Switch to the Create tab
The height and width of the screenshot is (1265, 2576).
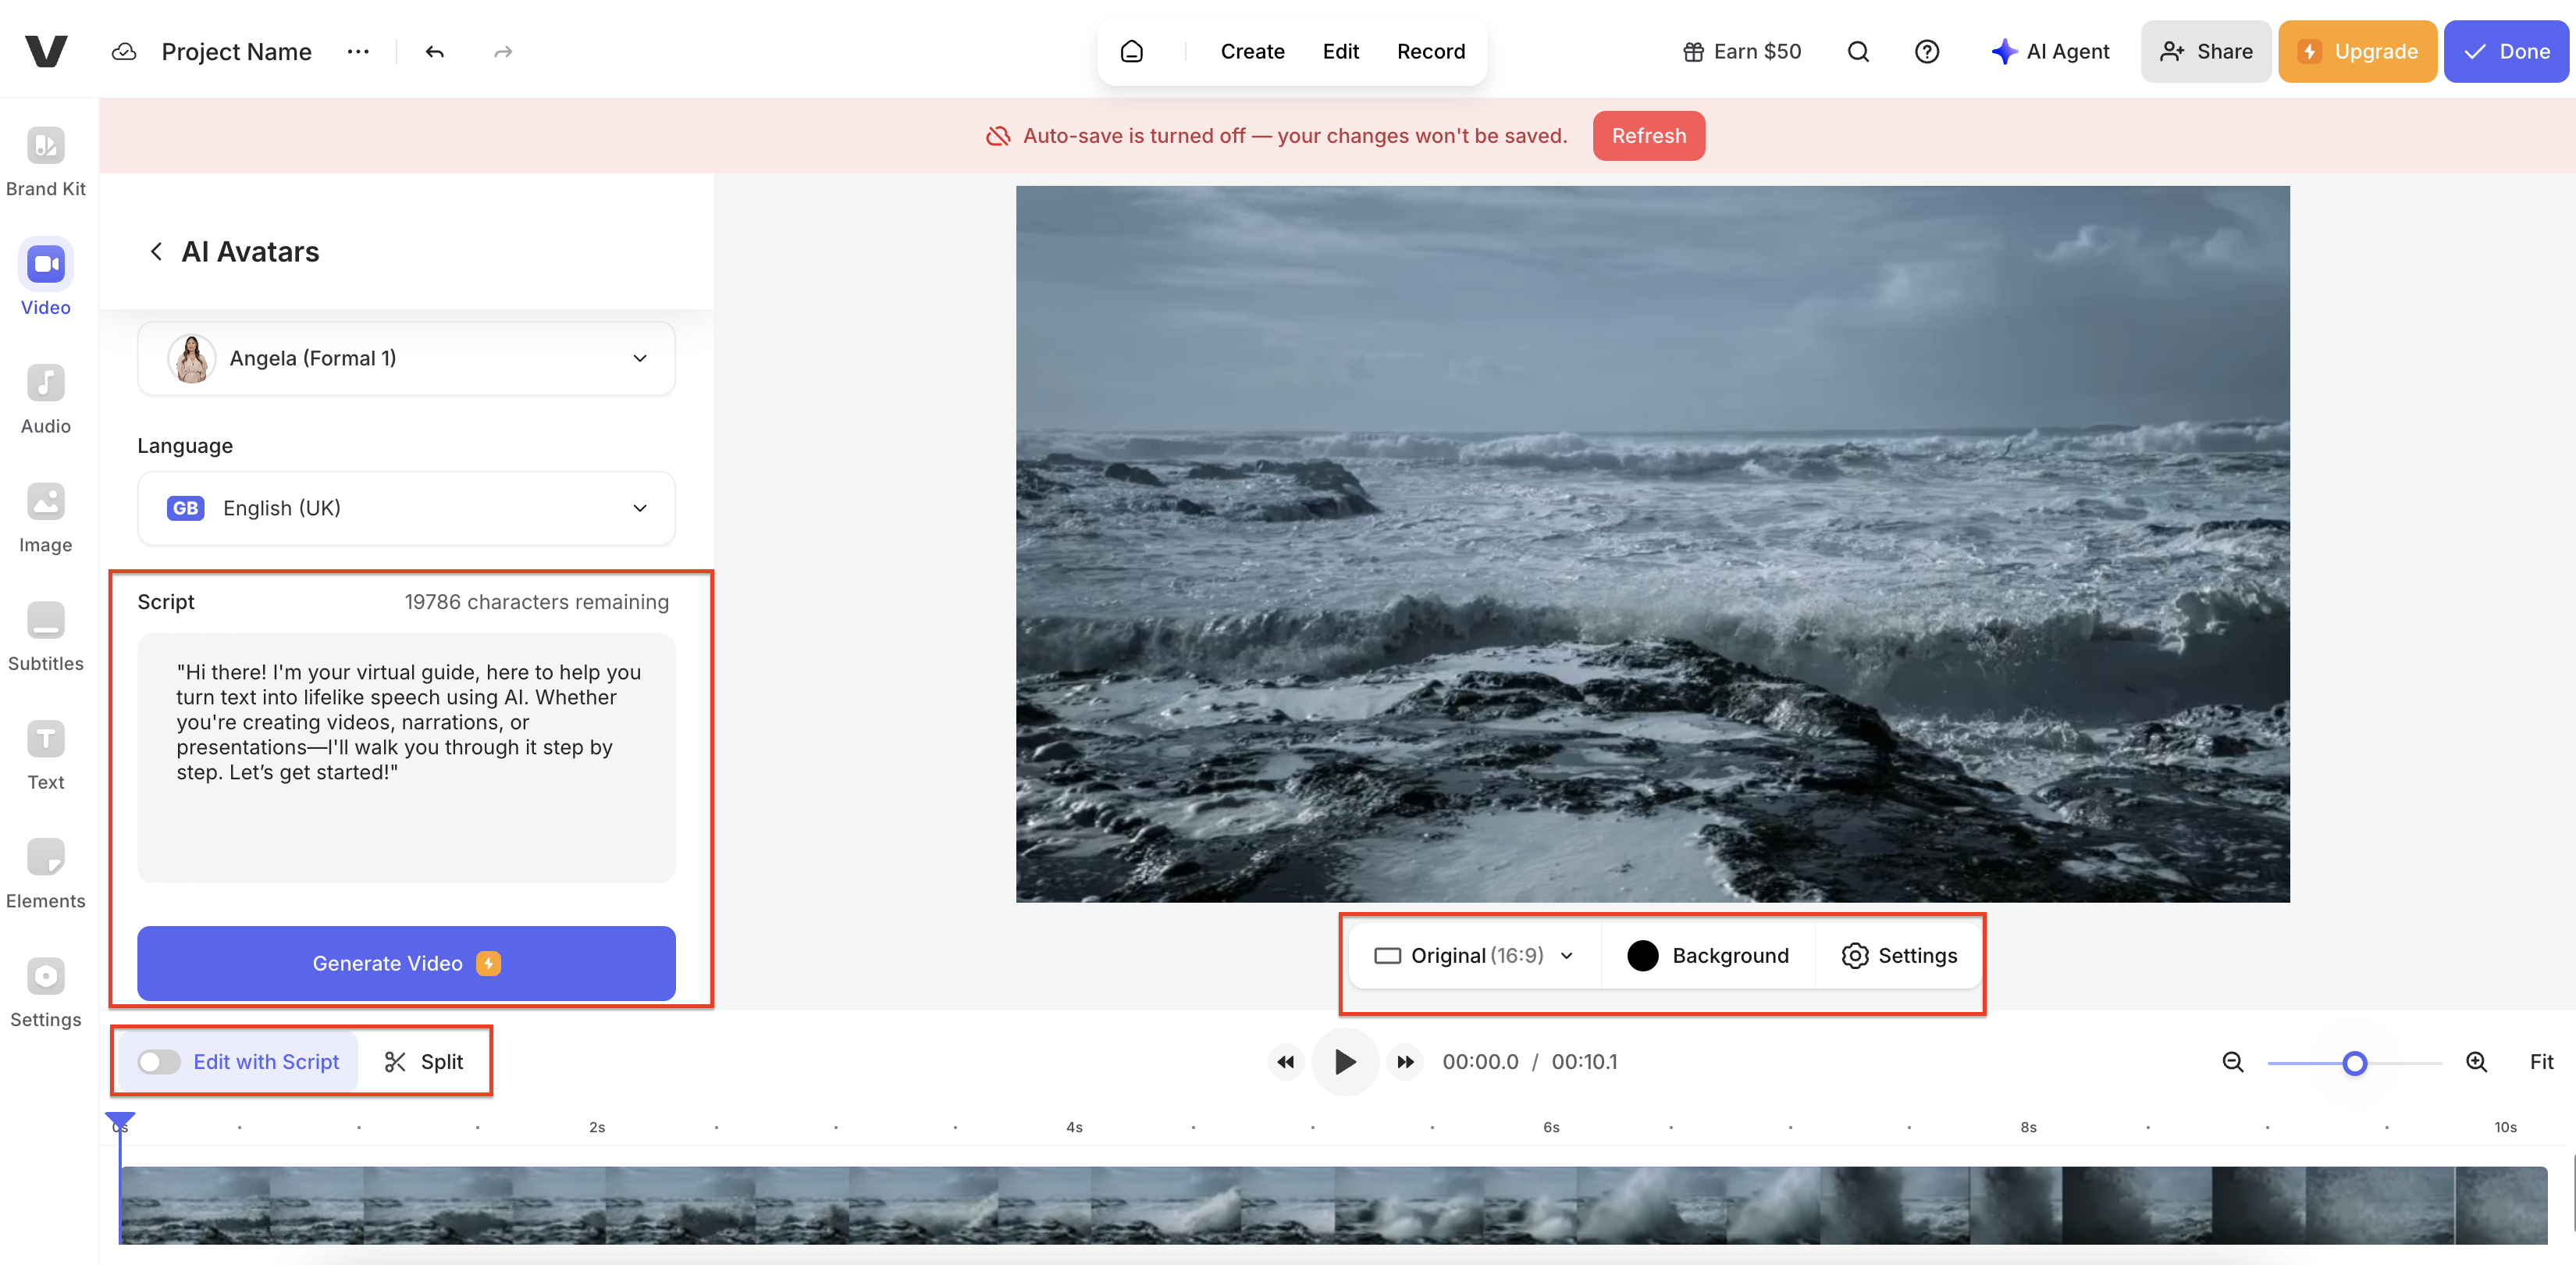1252,52
